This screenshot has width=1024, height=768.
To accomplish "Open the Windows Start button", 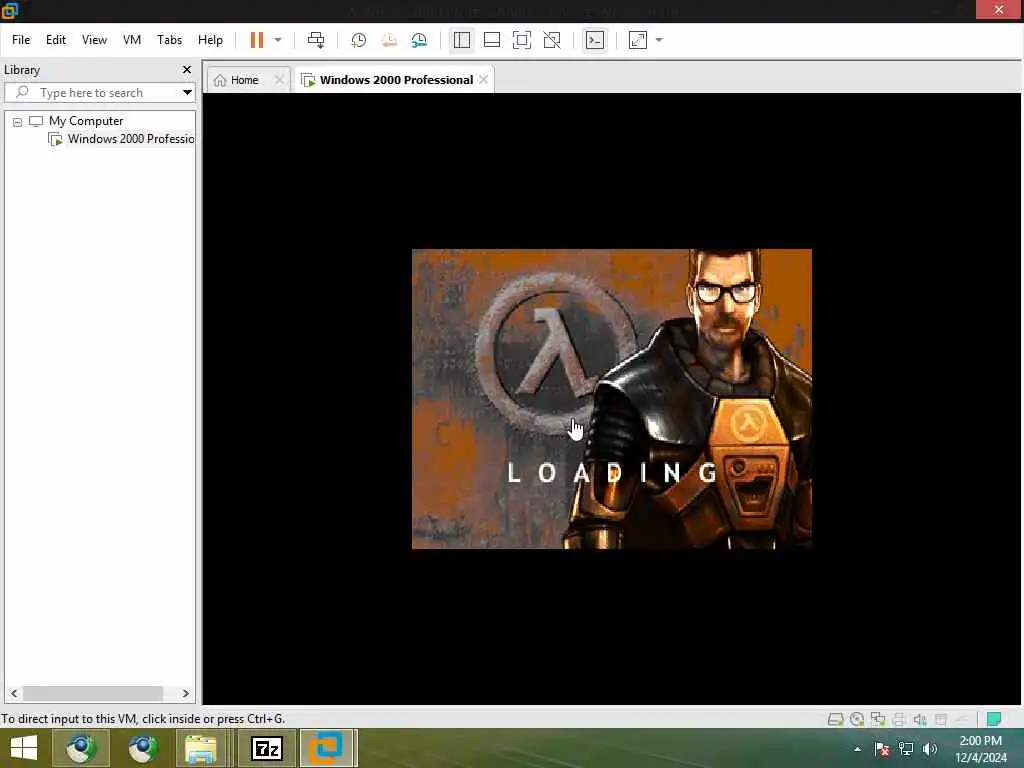I will coord(24,748).
